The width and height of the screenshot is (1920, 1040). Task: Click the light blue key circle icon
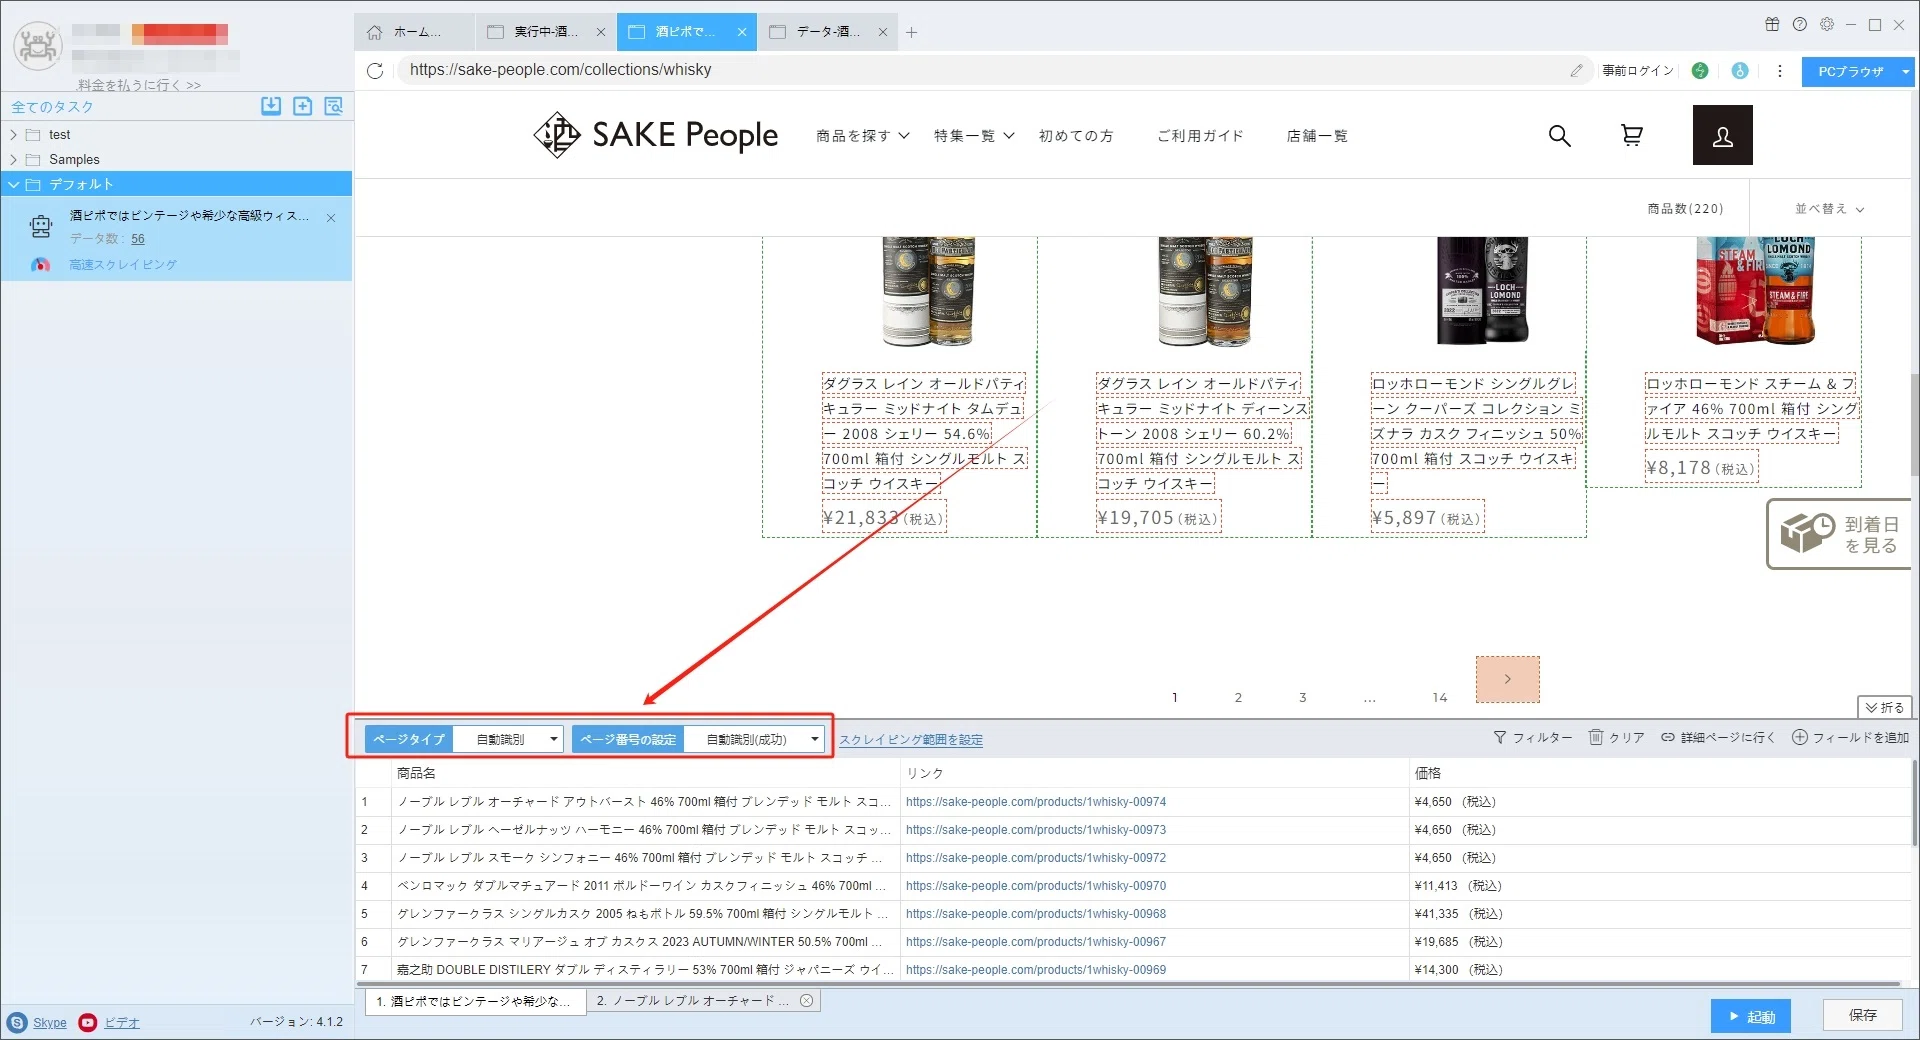[x=1740, y=70]
